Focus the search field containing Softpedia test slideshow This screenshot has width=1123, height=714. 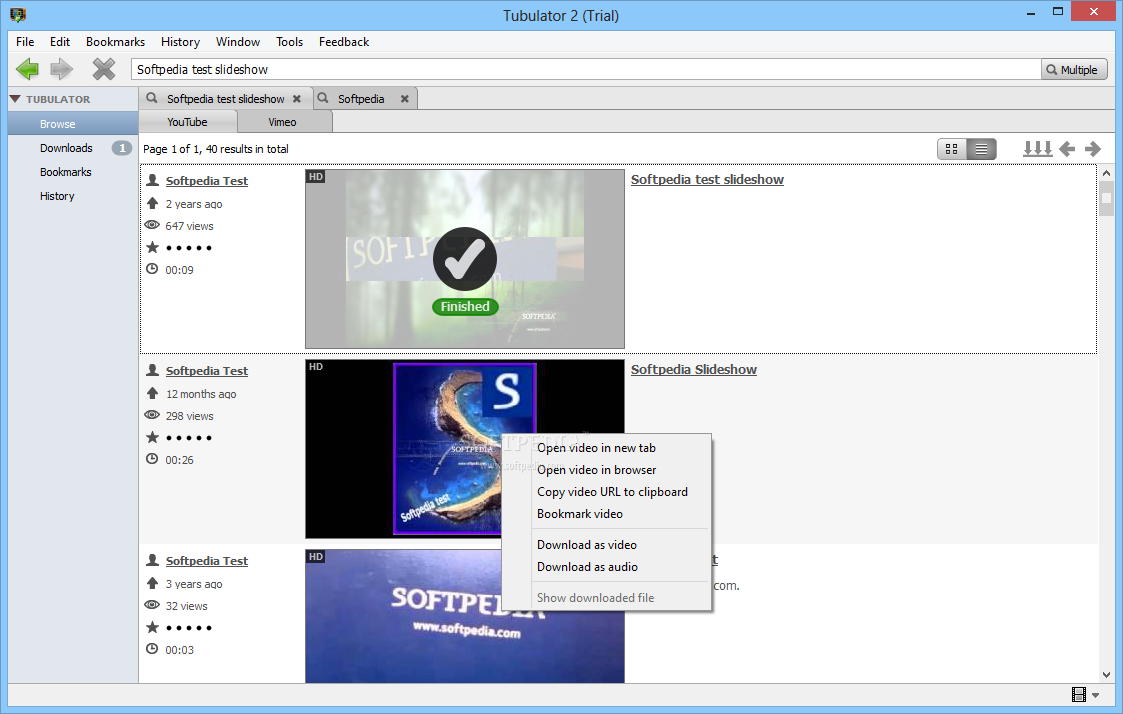click(585, 69)
